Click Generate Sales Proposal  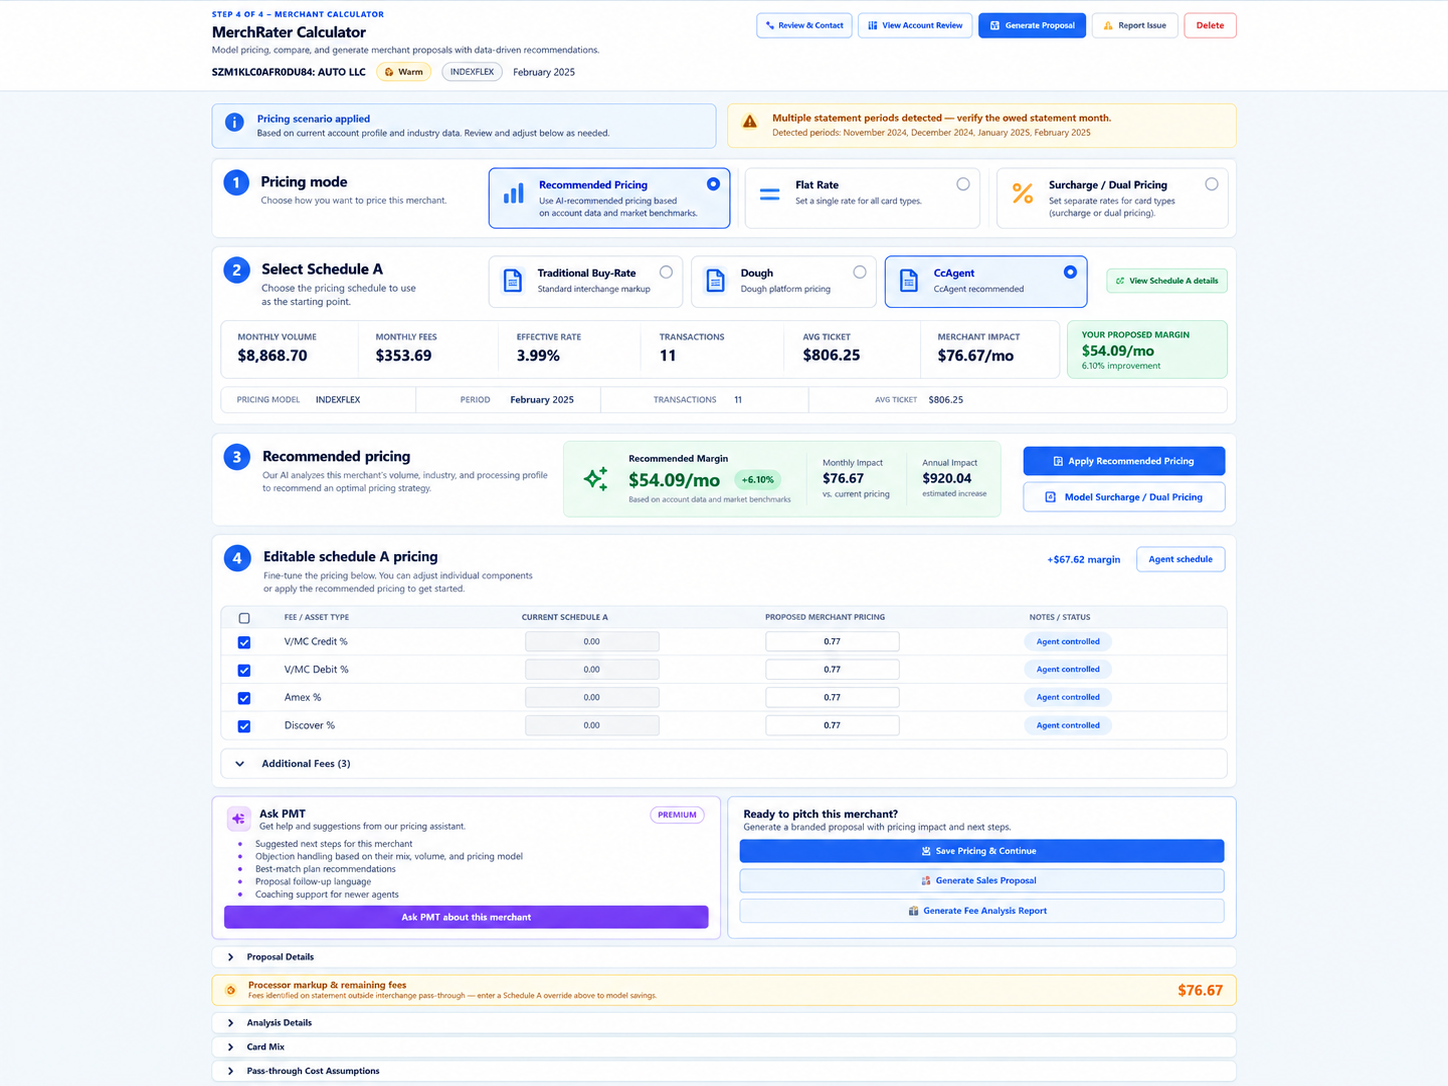[x=981, y=881]
